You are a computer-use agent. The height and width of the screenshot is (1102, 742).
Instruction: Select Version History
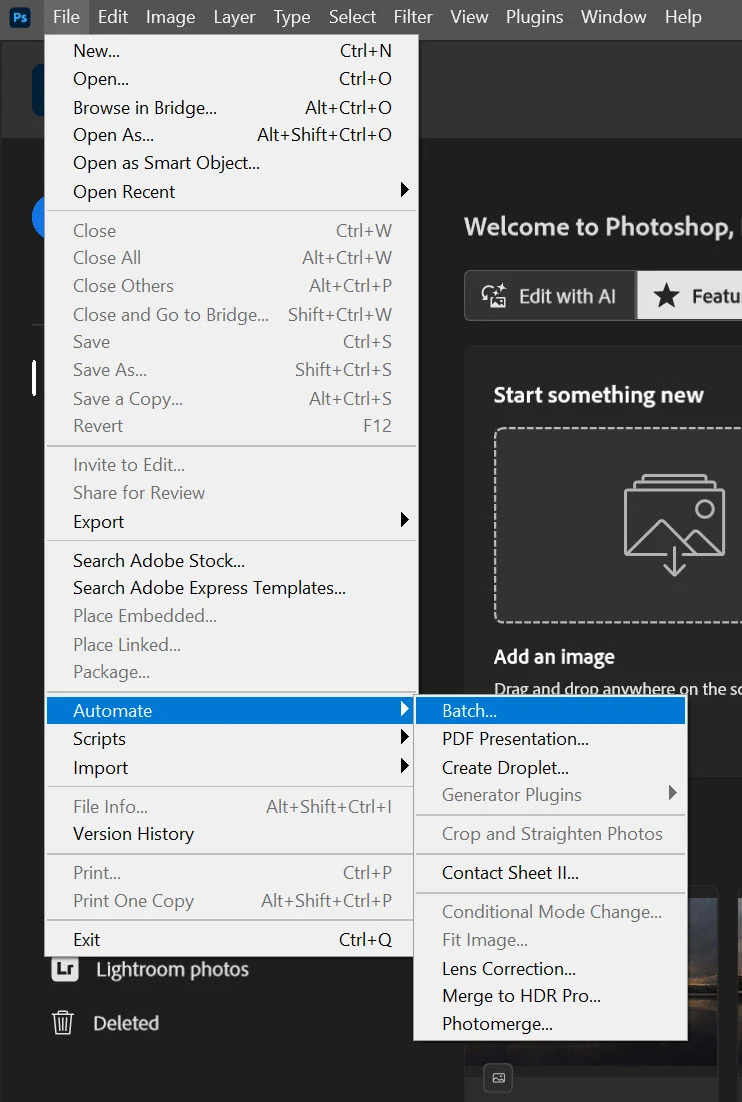pos(231,834)
